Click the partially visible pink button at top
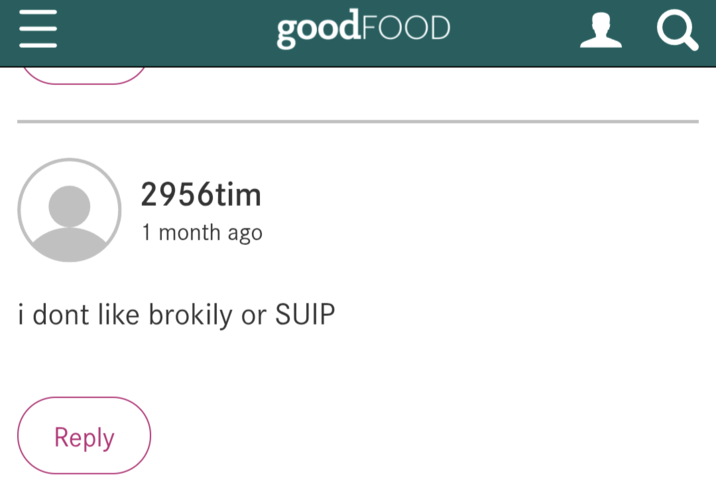The width and height of the screenshot is (716, 493). click(84, 74)
